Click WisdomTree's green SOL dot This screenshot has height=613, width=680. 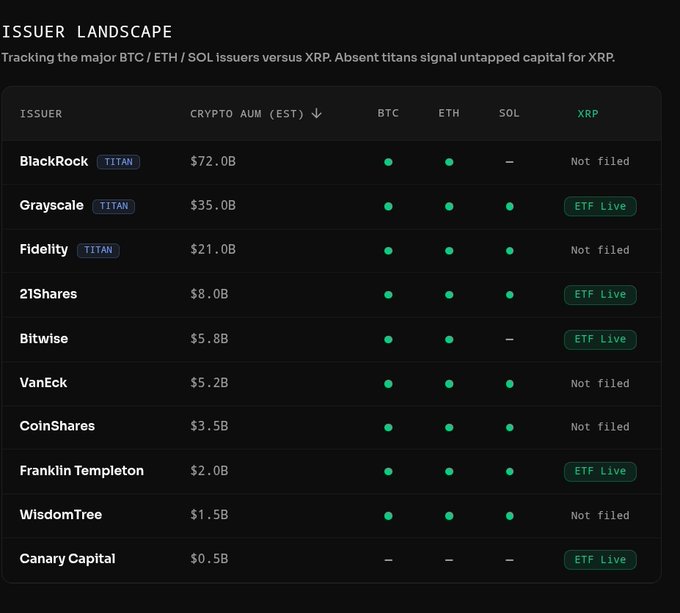(x=510, y=516)
